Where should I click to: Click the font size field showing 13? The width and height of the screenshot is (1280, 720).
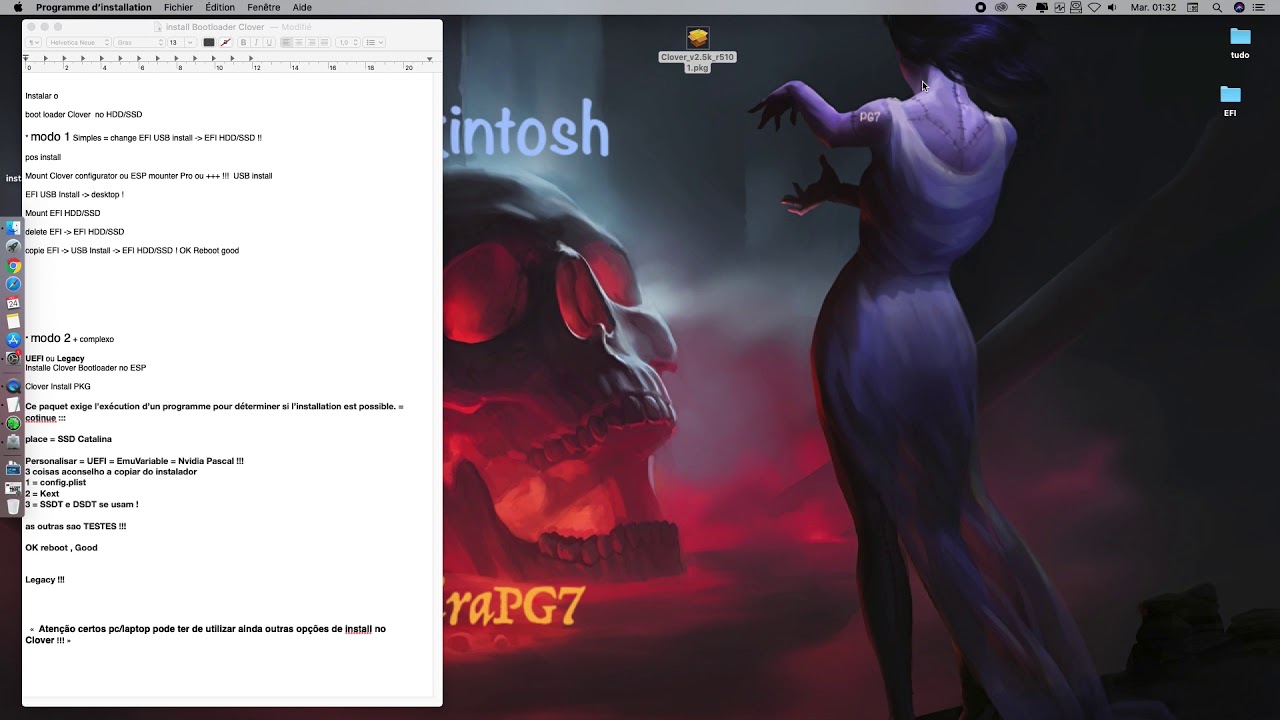174,43
